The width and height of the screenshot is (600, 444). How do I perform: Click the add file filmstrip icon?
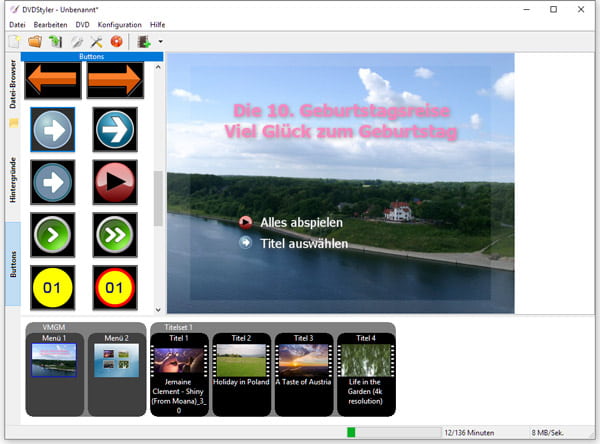(x=144, y=42)
